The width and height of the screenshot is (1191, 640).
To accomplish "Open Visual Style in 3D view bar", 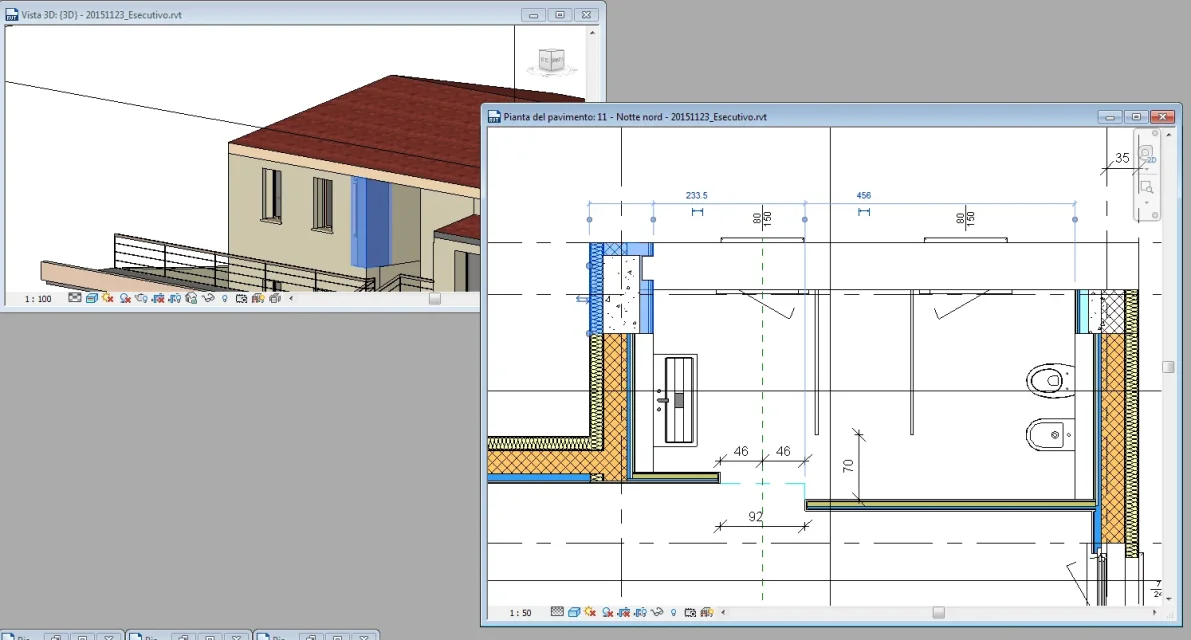I will coord(91,298).
